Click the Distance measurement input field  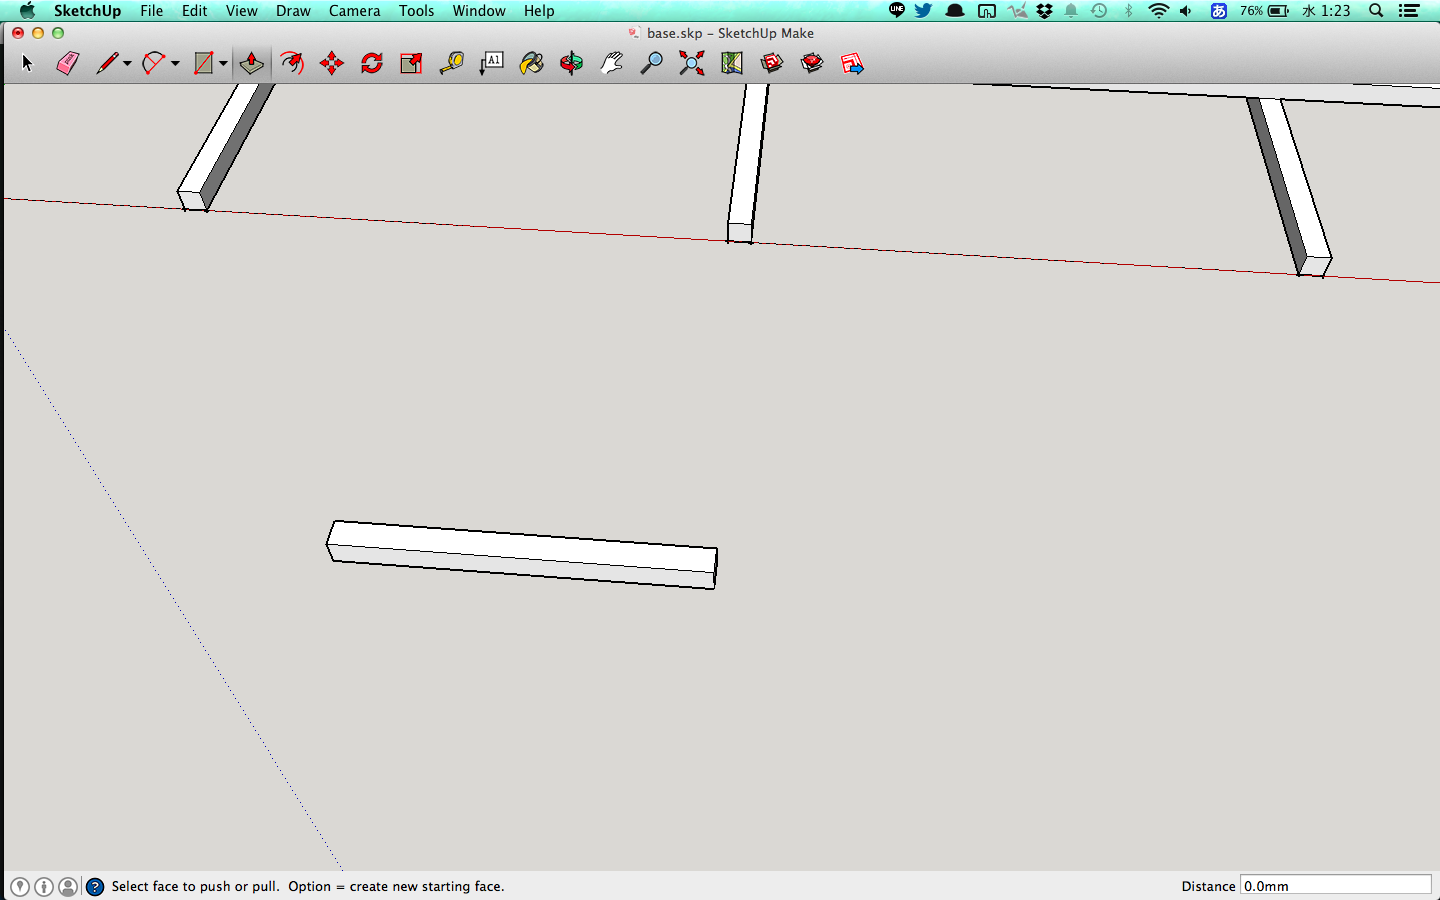(x=1335, y=886)
